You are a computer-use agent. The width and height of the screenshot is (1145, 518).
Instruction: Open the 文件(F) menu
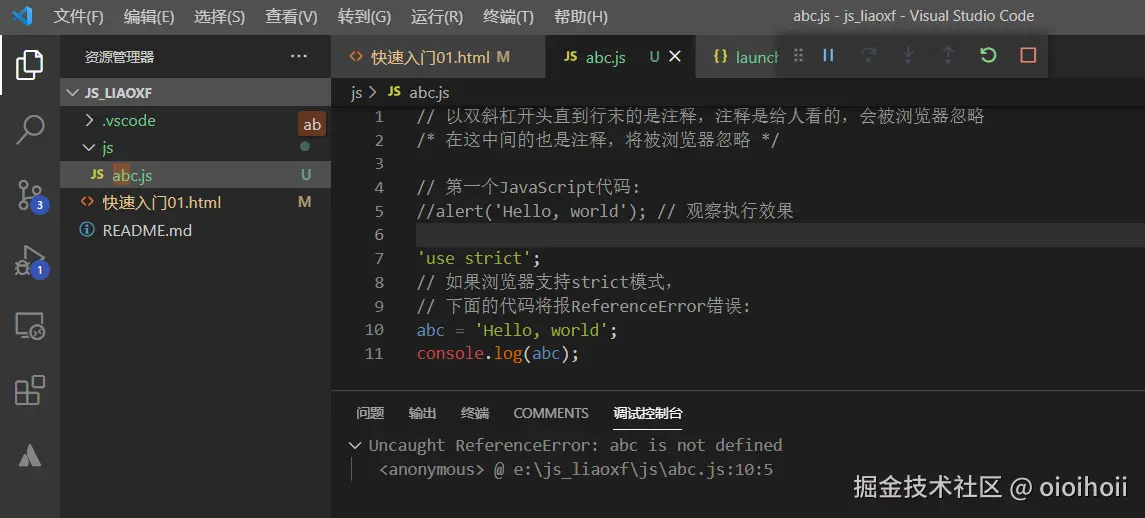tap(78, 16)
